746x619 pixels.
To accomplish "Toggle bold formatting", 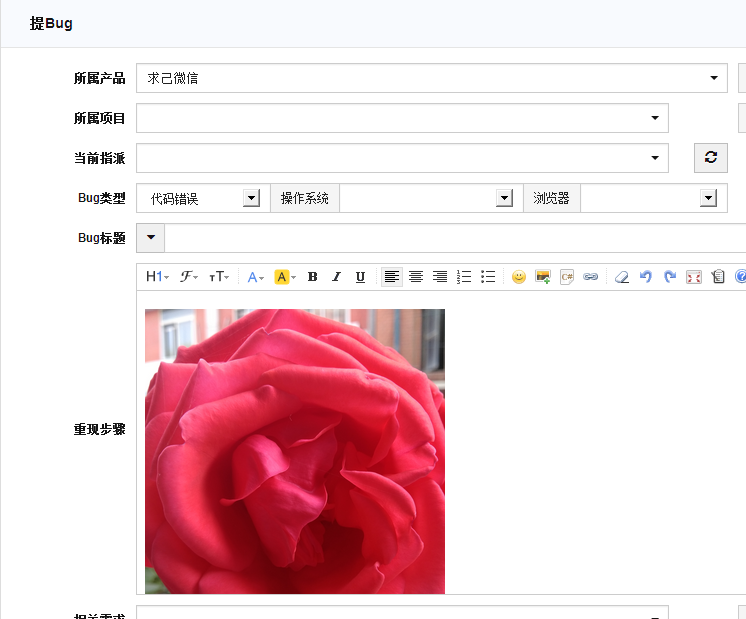I will coord(313,276).
